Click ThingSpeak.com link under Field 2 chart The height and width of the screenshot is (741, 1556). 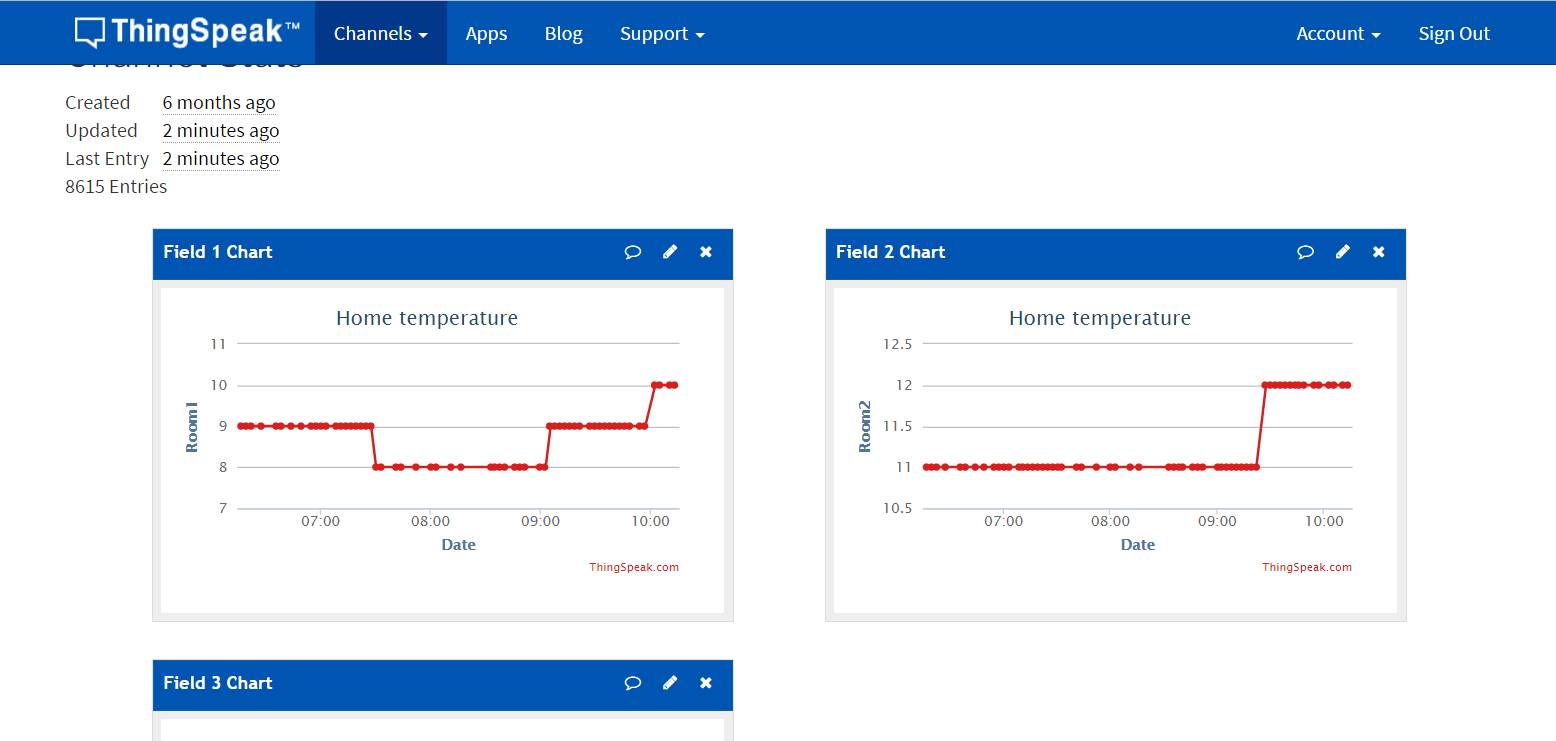pyautogui.click(x=1306, y=567)
